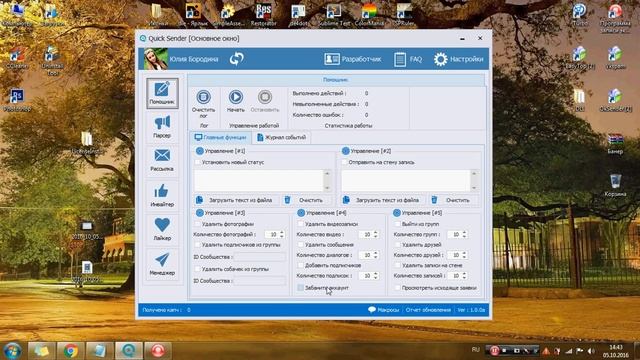640x360 pixels.
Task: Click the Юлия Бородина profile avatar
Action: [156, 59]
